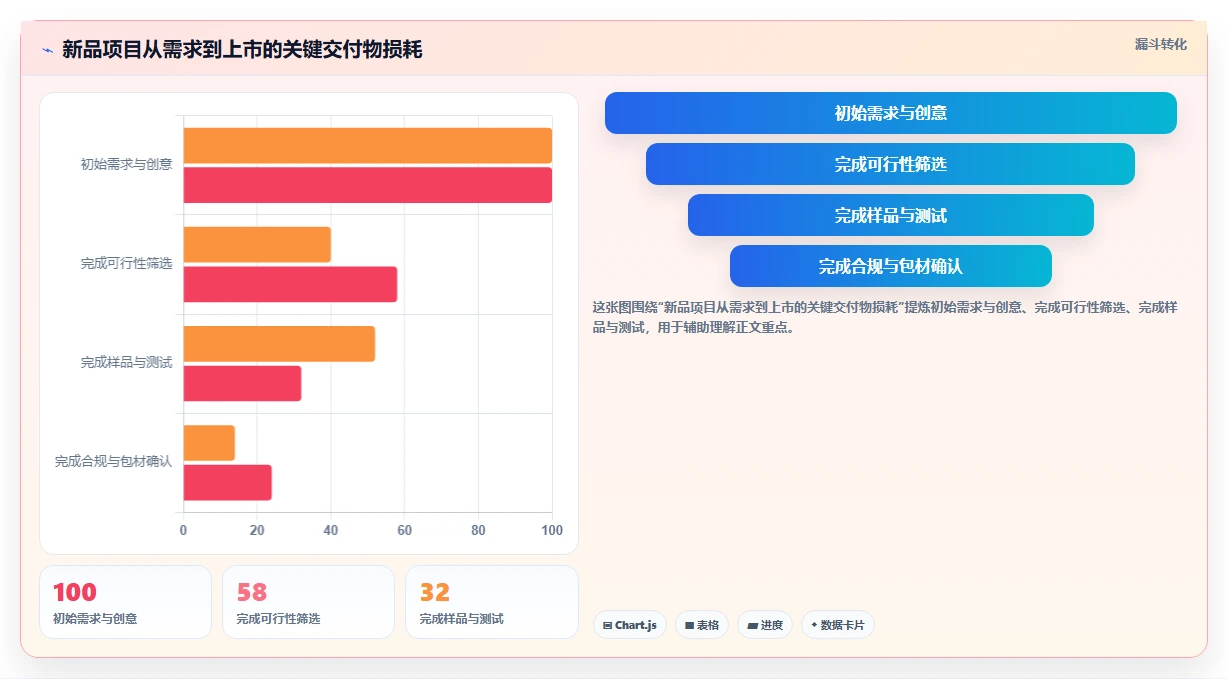
Task: Click the 漏斗转化 badge in the header
Action: pyautogui.click(x=1160, y=44)
